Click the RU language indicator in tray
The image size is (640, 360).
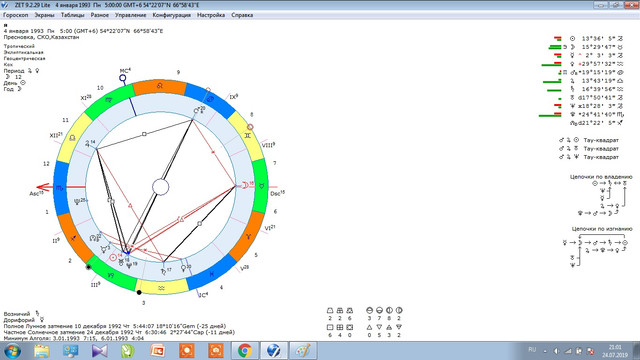[x=532, y=350]
